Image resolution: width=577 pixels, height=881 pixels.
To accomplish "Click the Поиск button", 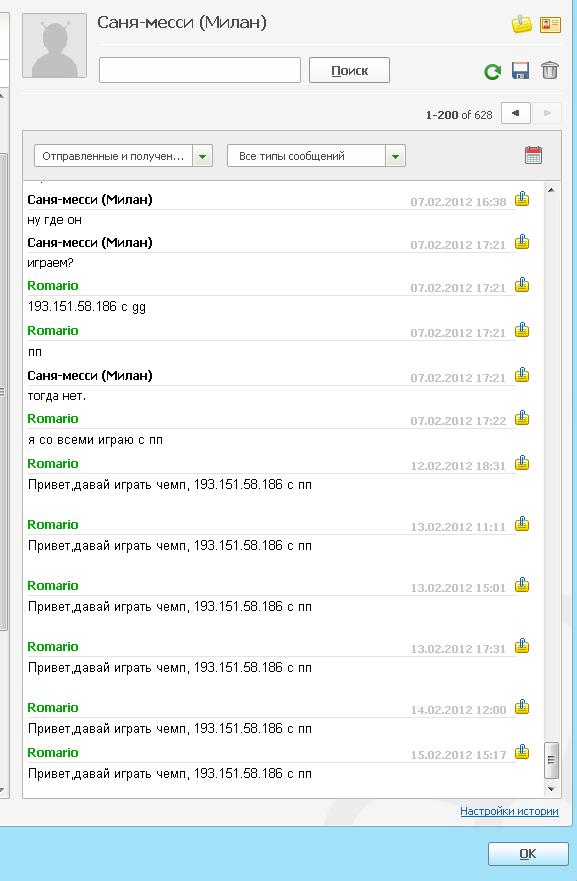I will click(349, 70).
